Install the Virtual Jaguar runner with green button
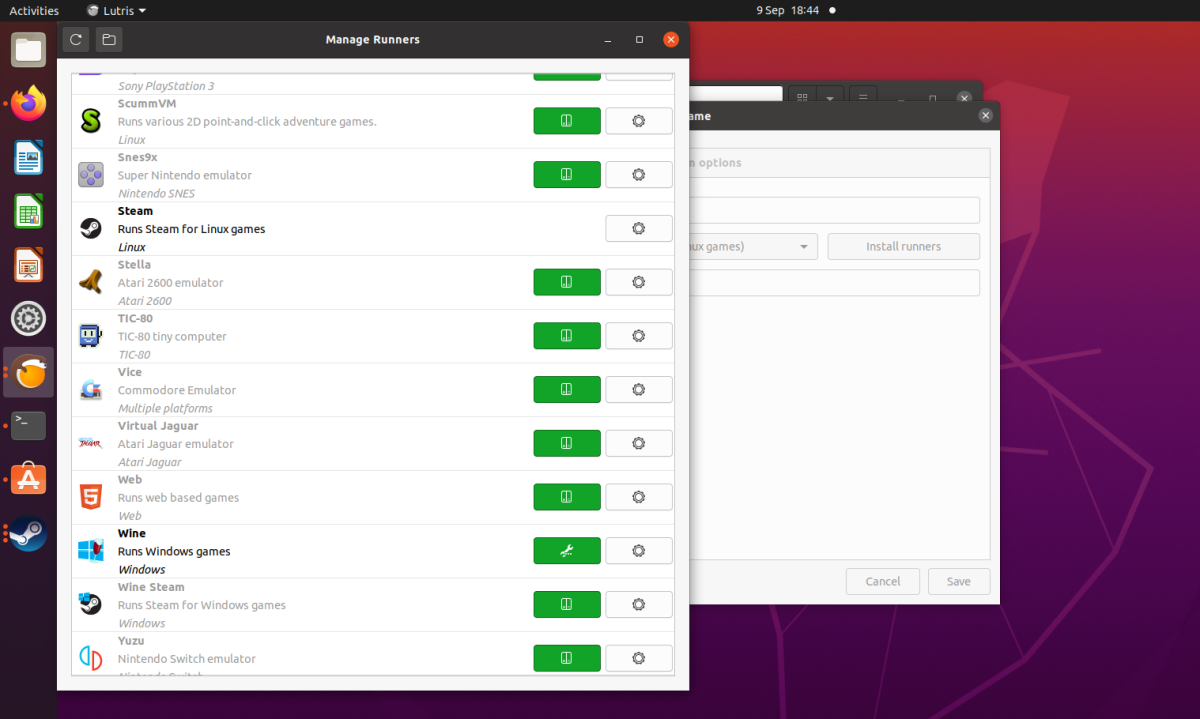The height and width of the screenshot is (719, 1200). [x=567, y=444]
